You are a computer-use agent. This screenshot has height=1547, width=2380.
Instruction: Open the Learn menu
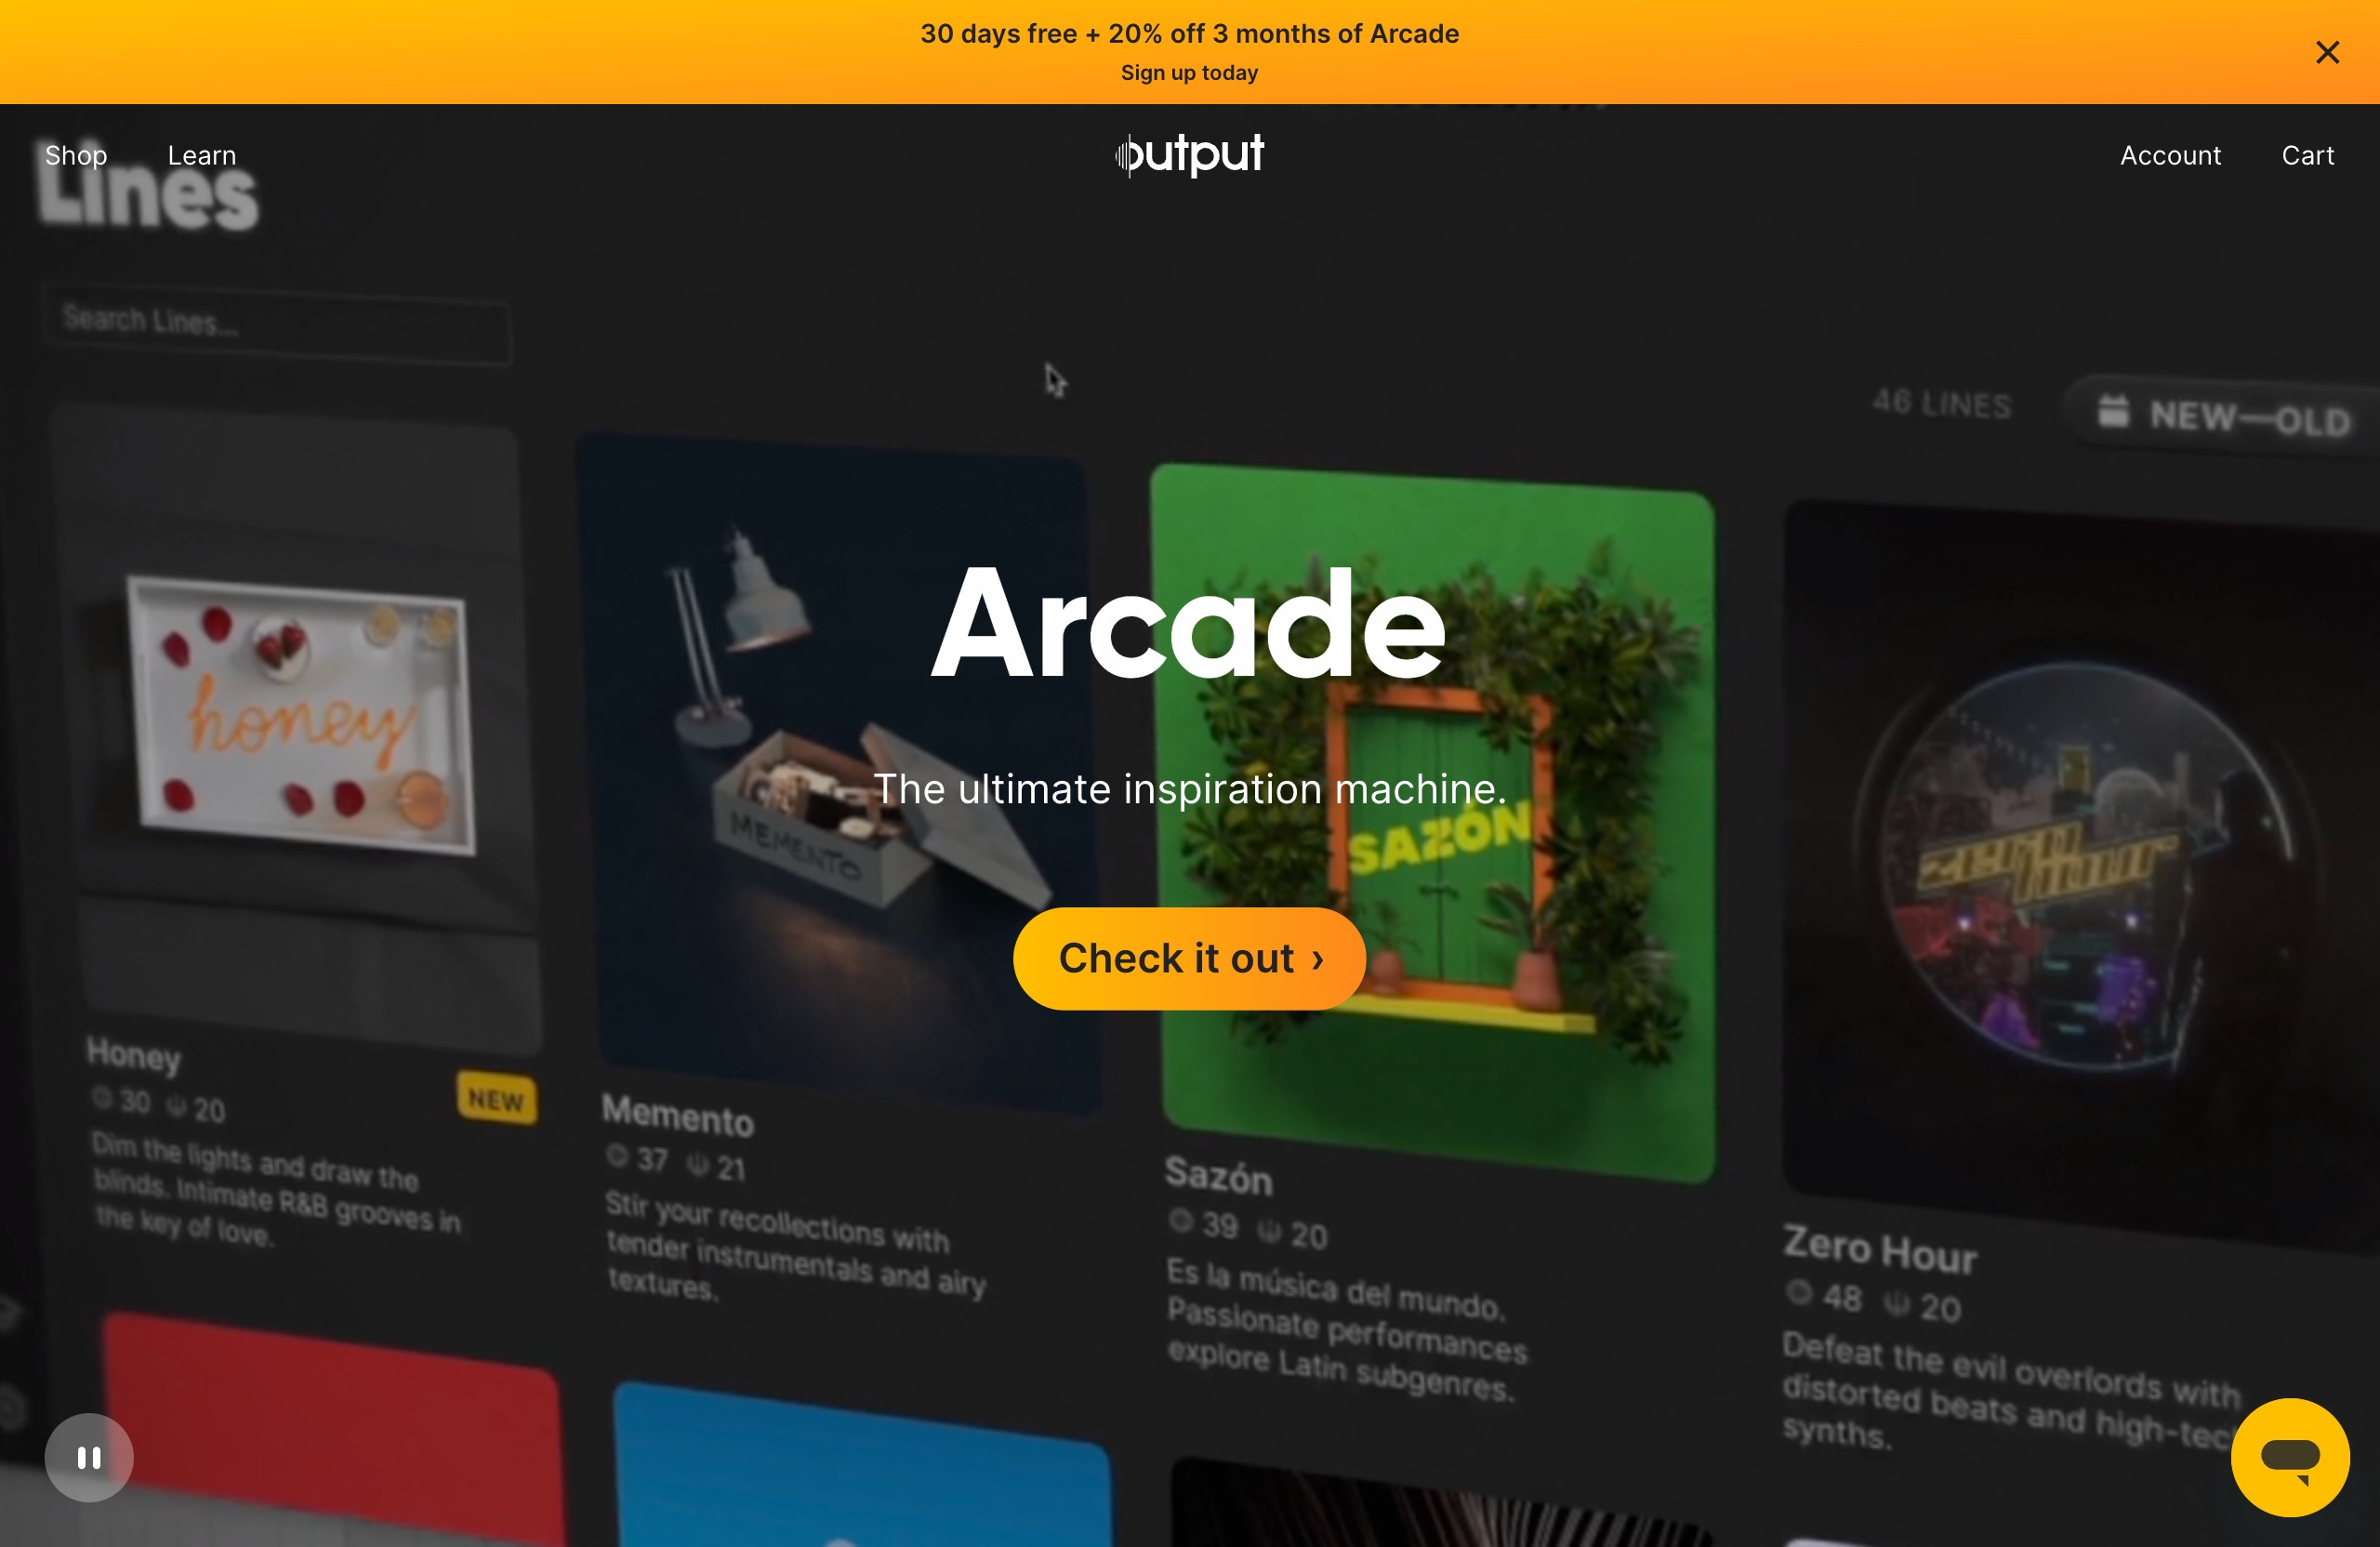(x=202, y=155)
